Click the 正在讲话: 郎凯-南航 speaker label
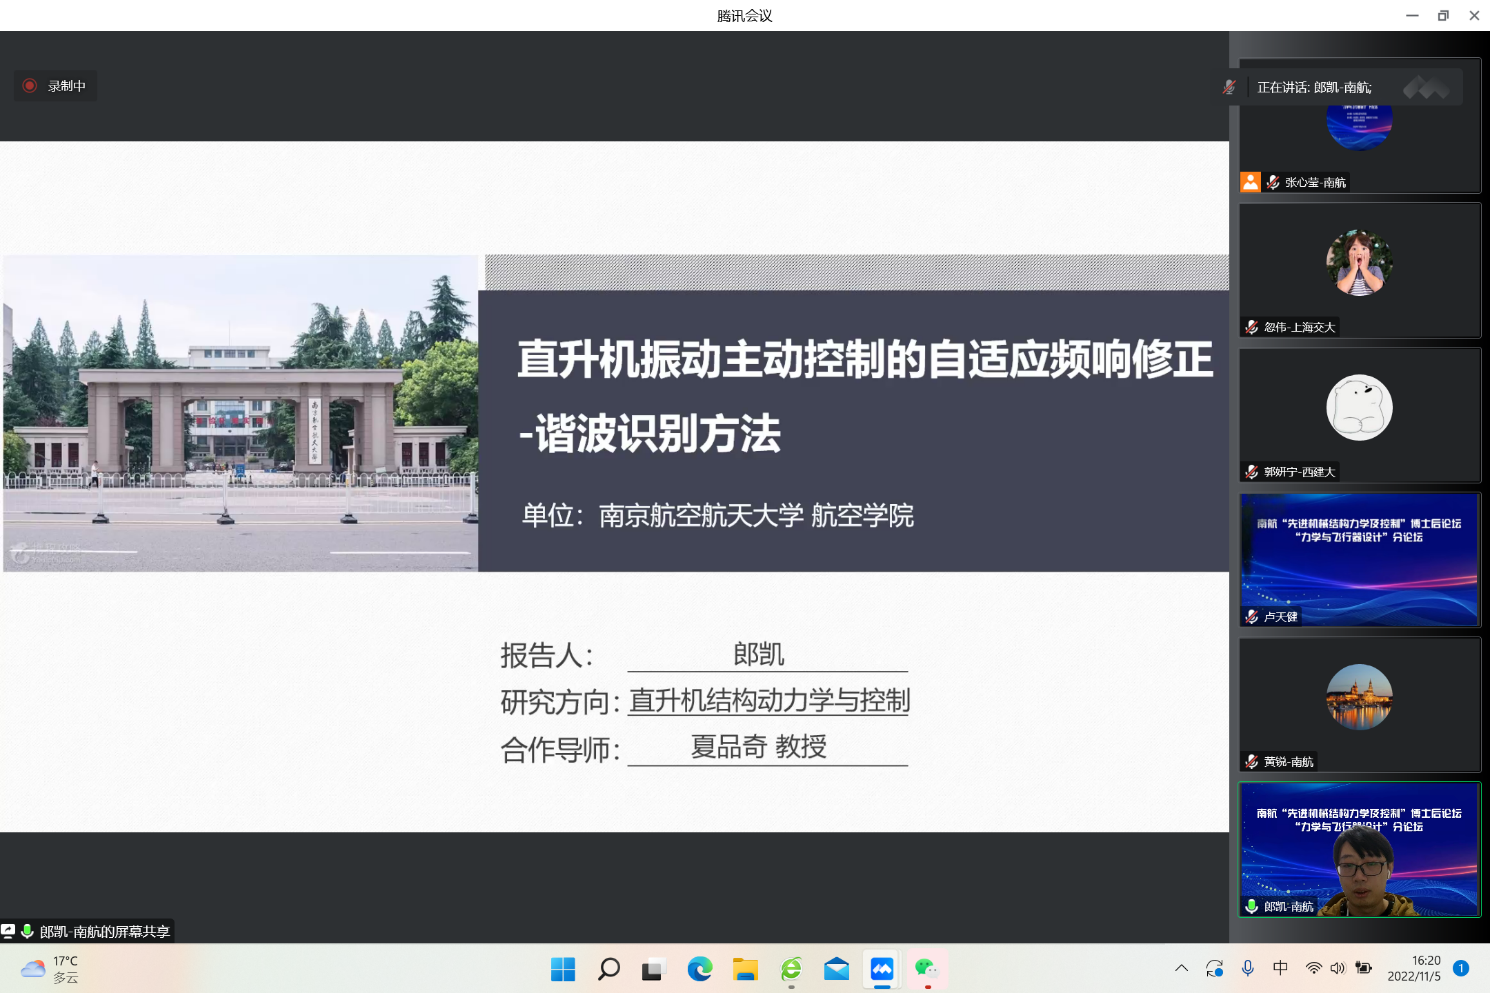The height and width of the screenshot is (993, 1490). [1313, 88]
